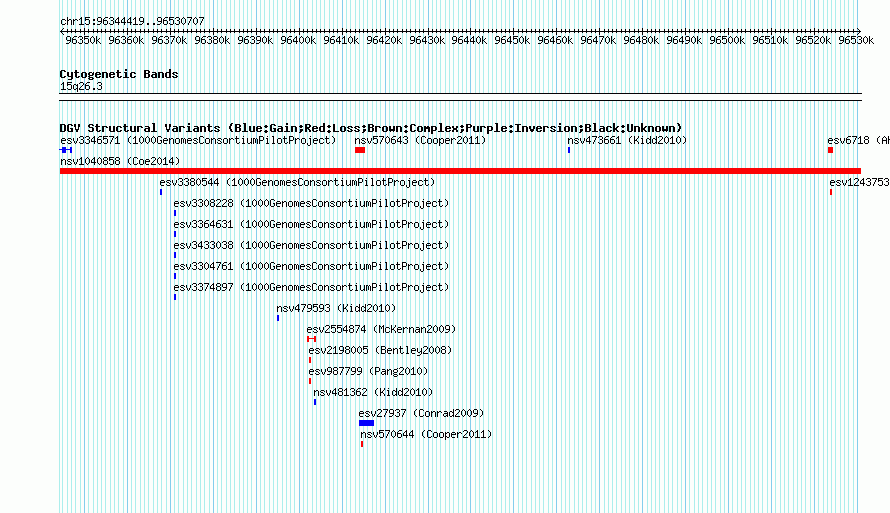Select the nsv570643 (Cooper2011) label
The image size is (890, 513).
(420, 140)
